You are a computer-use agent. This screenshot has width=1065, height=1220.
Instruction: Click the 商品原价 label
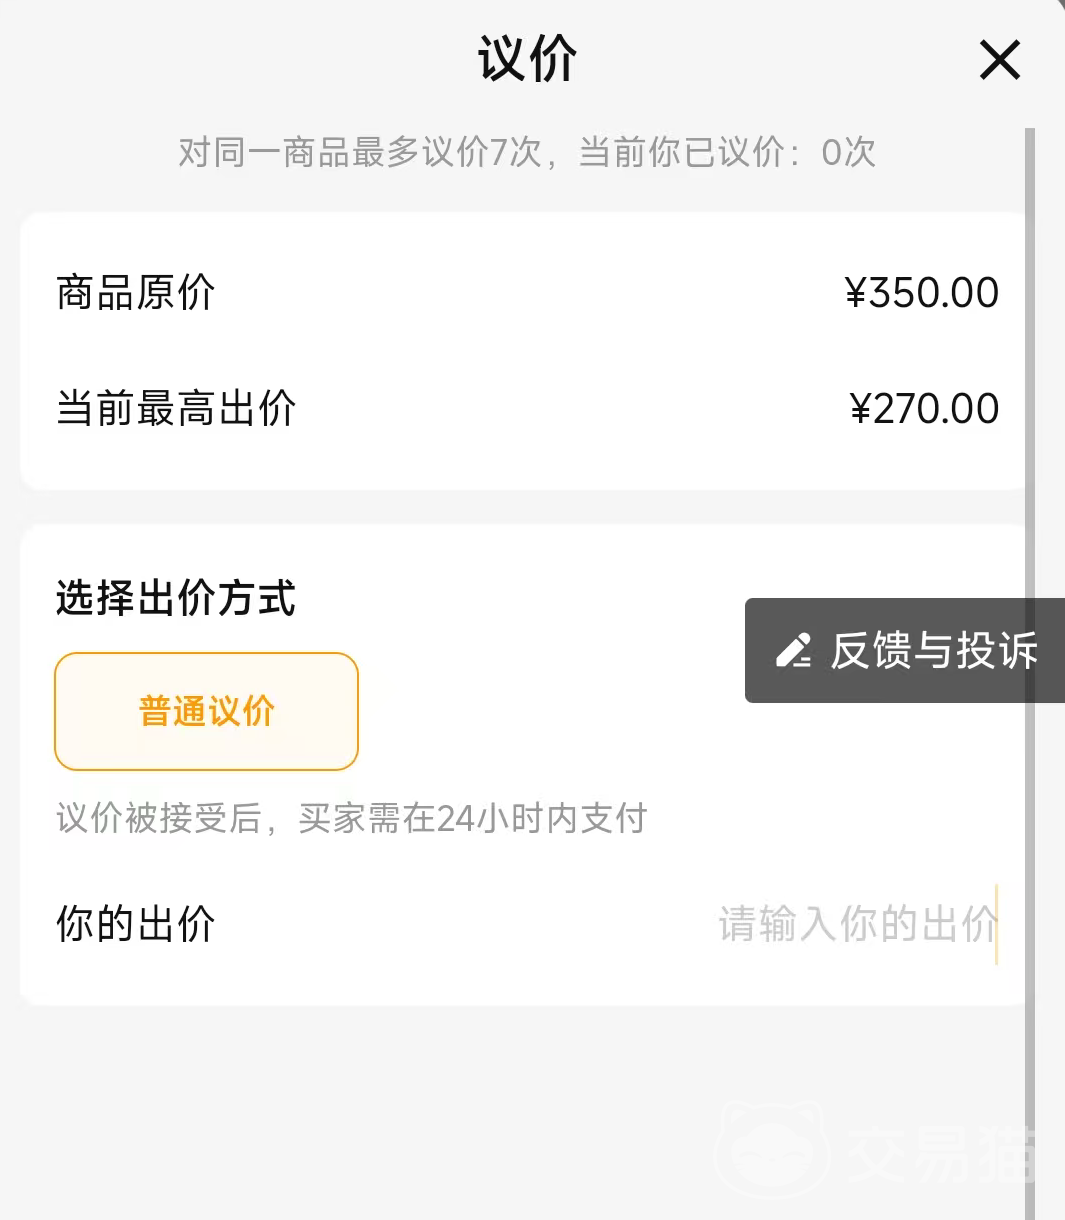tap(136, 293)
